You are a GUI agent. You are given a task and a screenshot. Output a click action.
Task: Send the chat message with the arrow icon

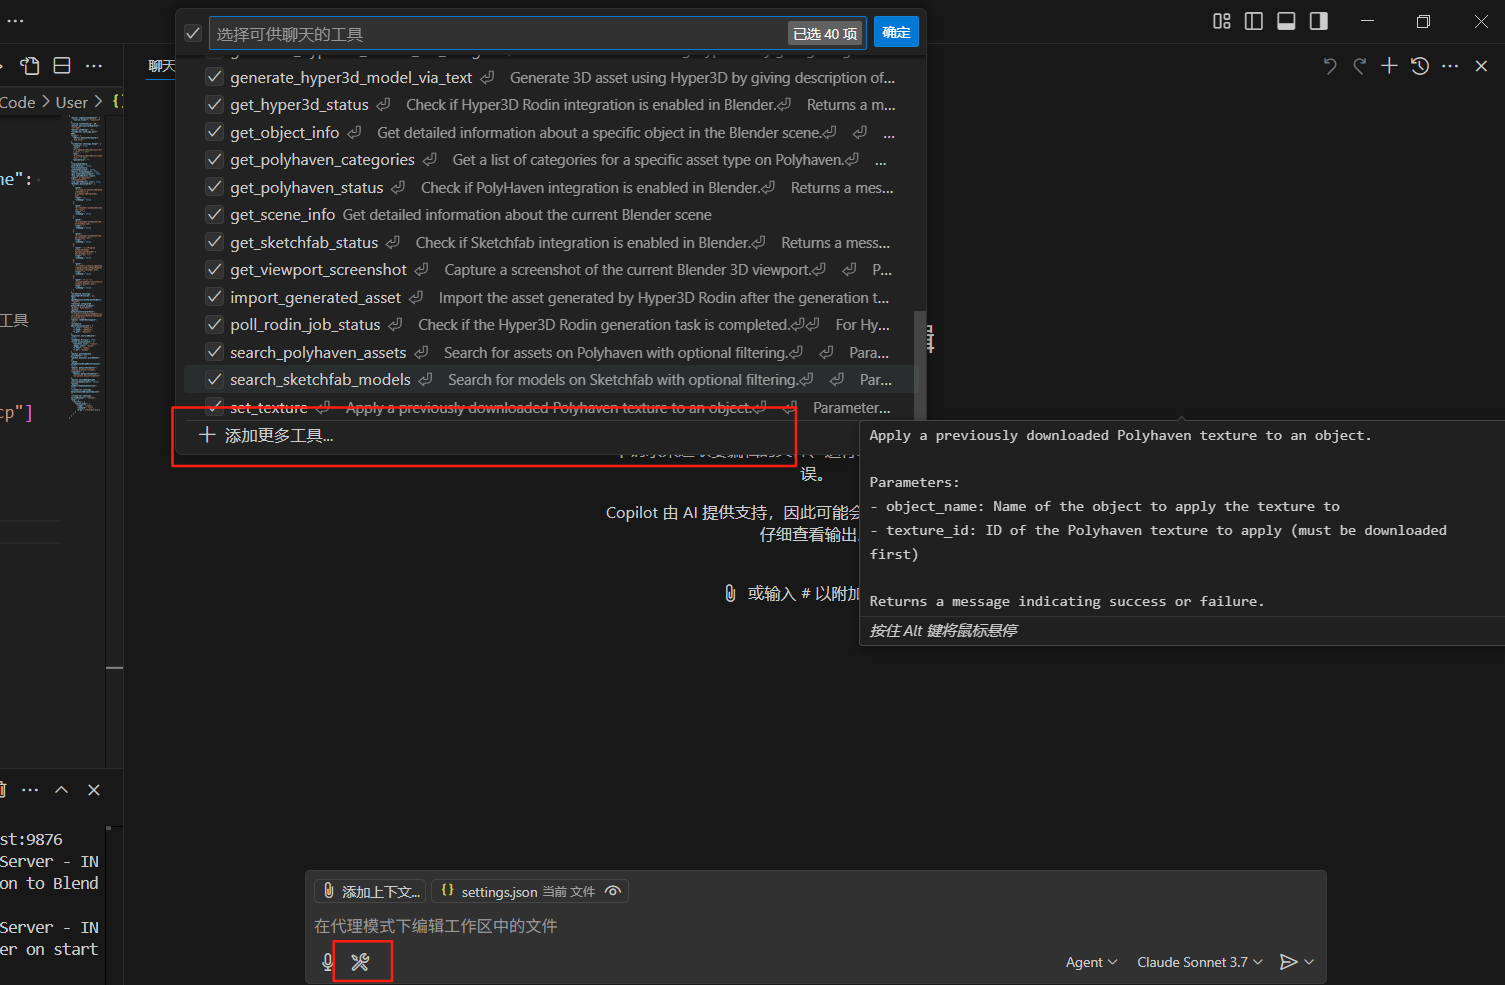pyautogui.click(x=1289, y=962)
